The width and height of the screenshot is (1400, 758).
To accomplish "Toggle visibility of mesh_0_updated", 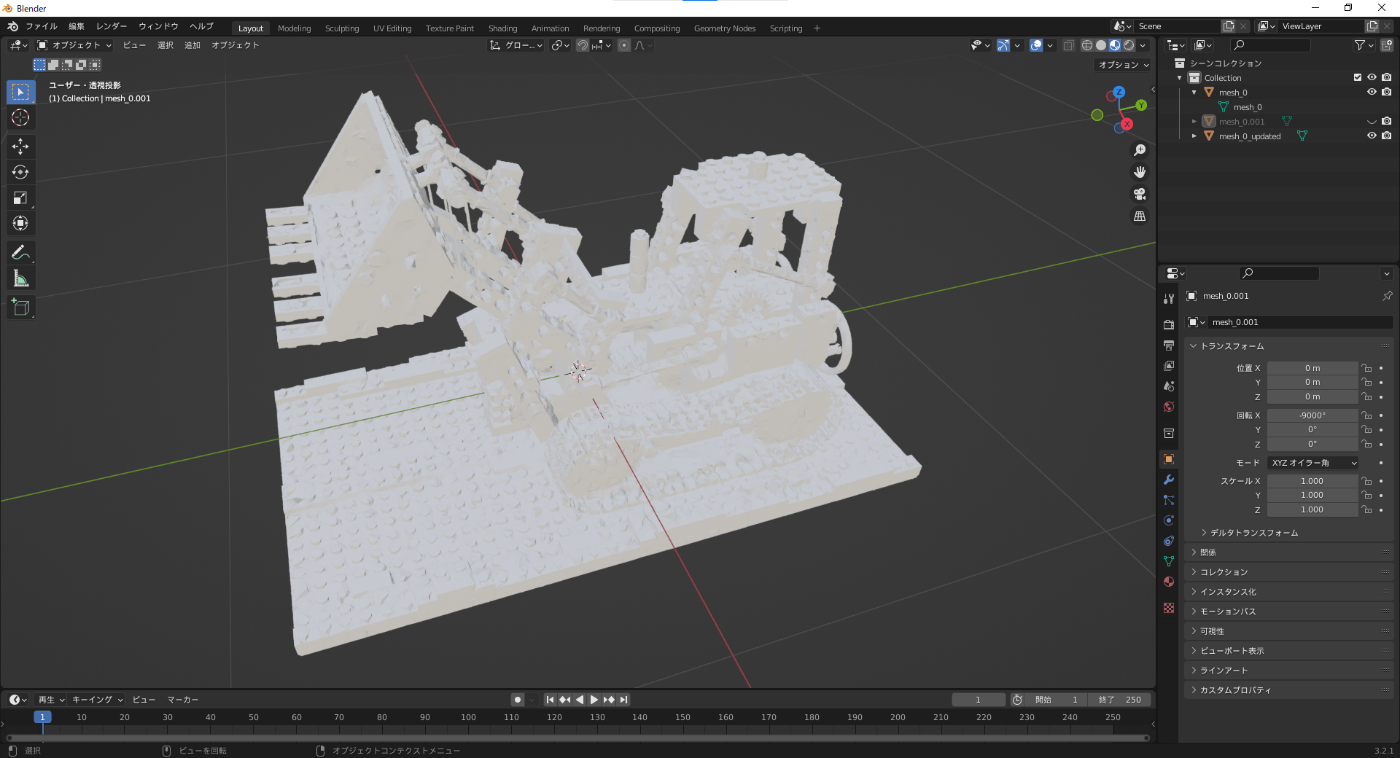I will click(1372, 136).
